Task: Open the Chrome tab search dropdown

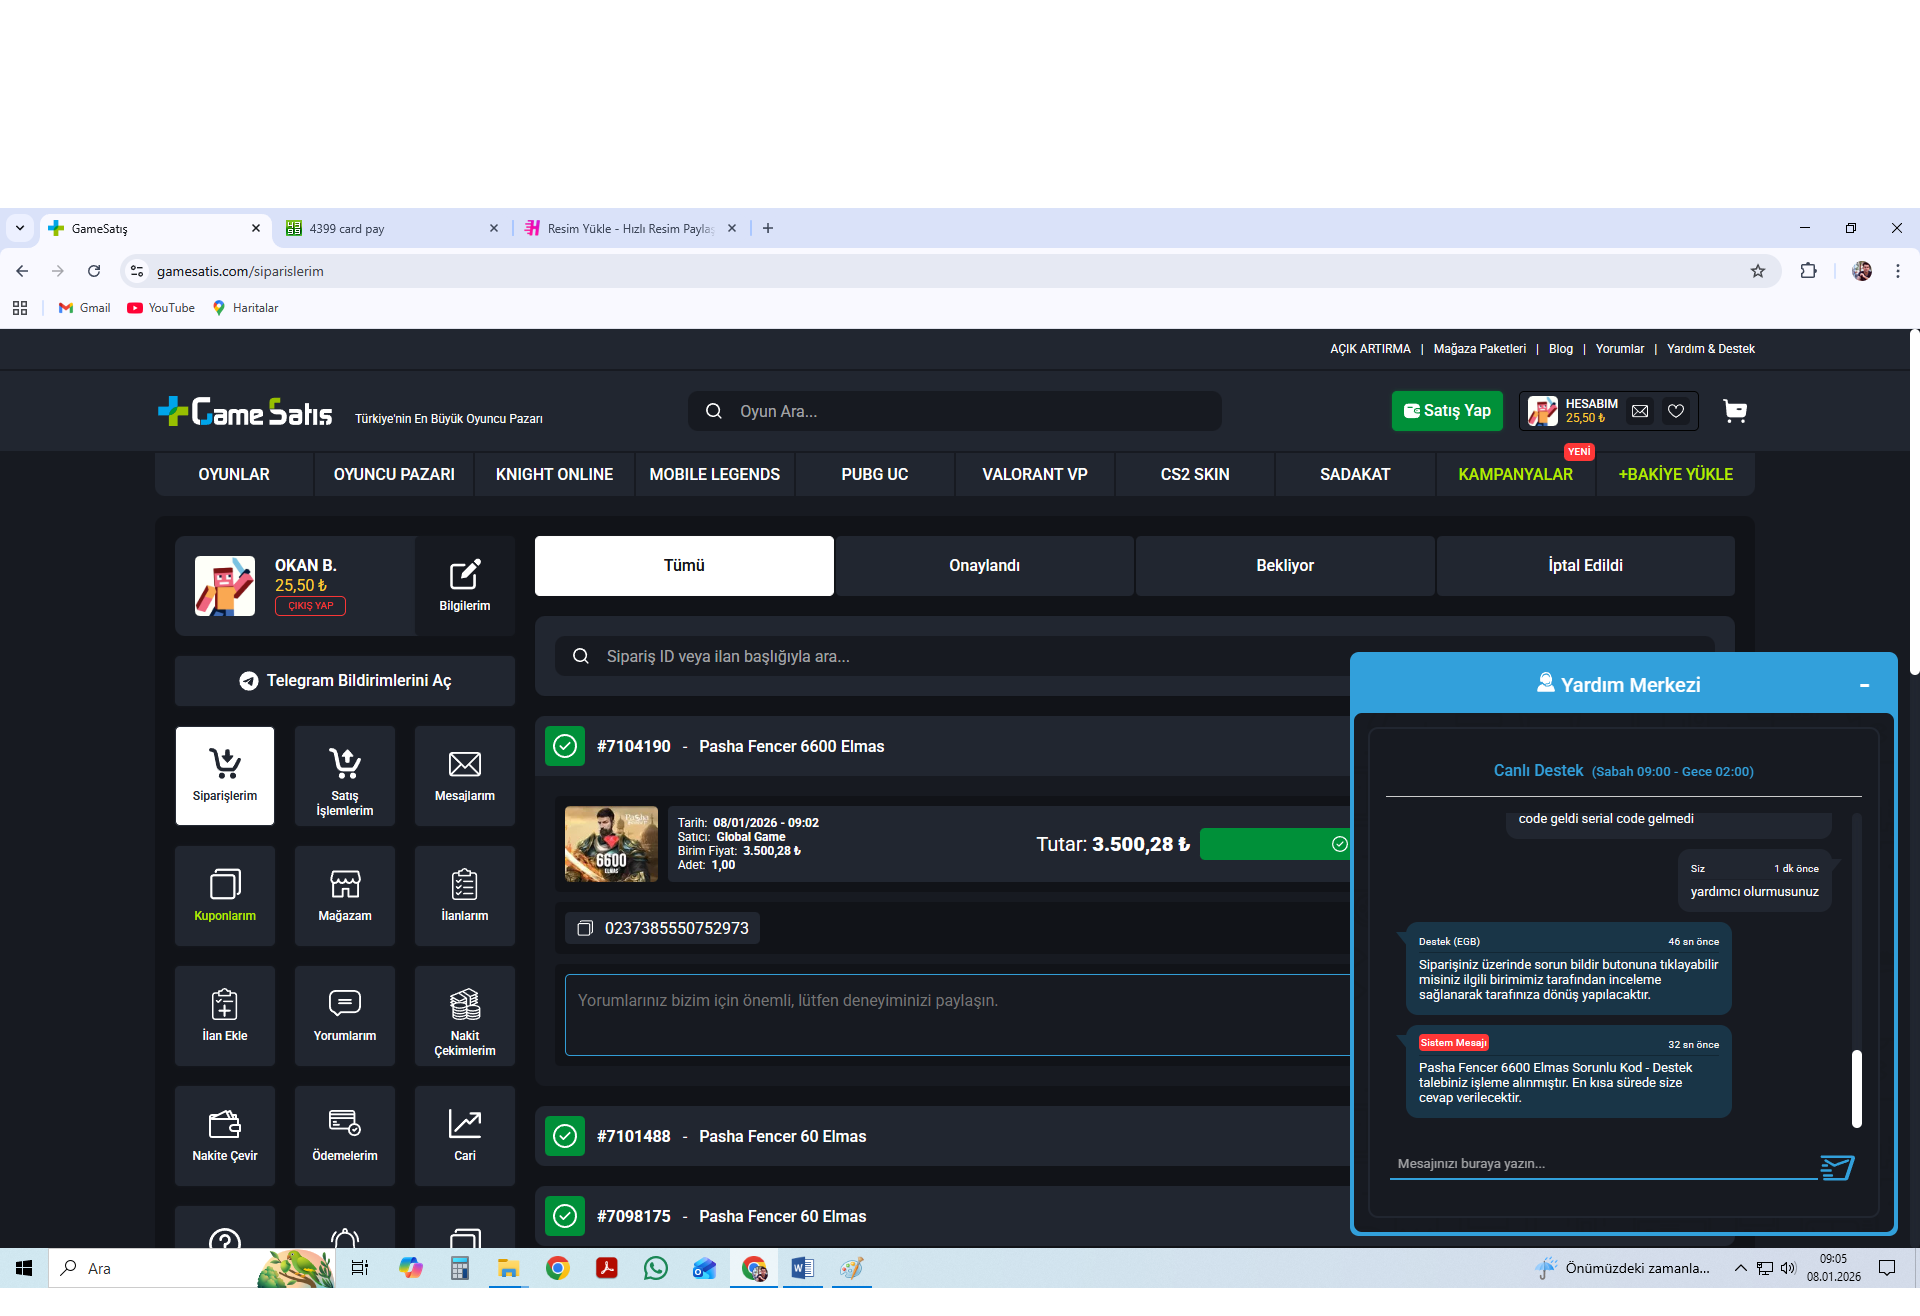Action: point(20,228)
